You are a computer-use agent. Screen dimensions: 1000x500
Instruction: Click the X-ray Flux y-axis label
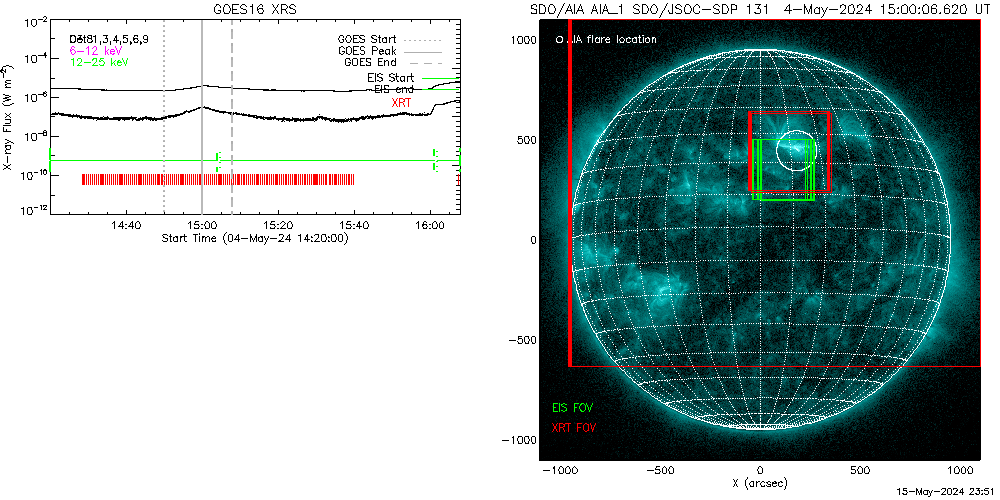(8, 118)
